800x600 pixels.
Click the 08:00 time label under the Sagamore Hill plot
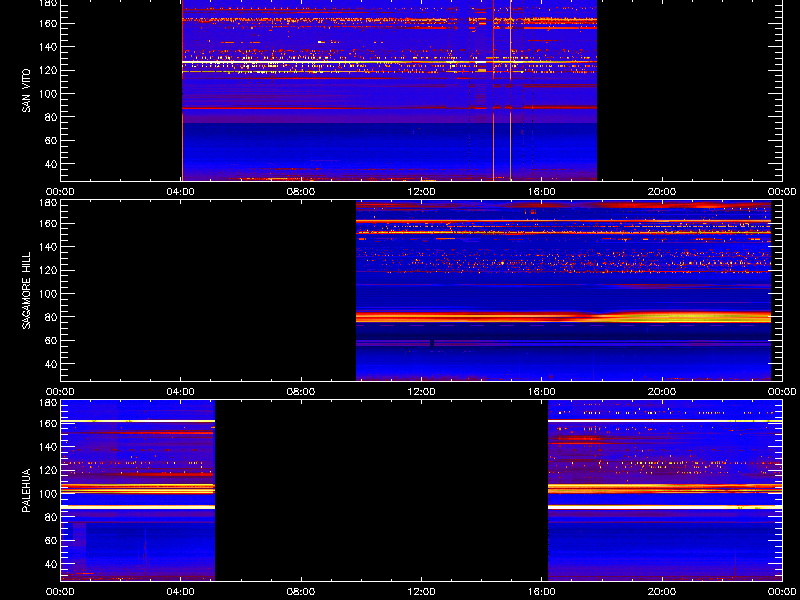301,392
